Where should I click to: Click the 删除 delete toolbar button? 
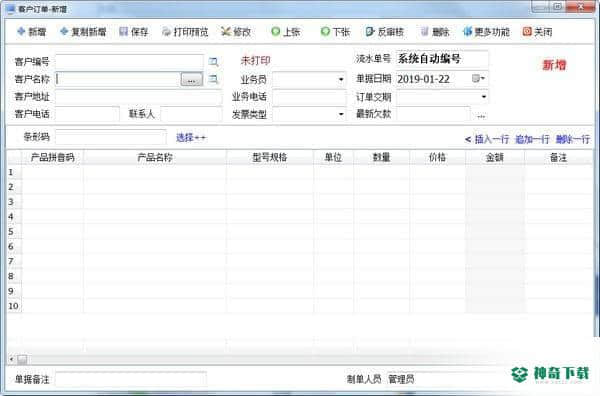[435, 32]
